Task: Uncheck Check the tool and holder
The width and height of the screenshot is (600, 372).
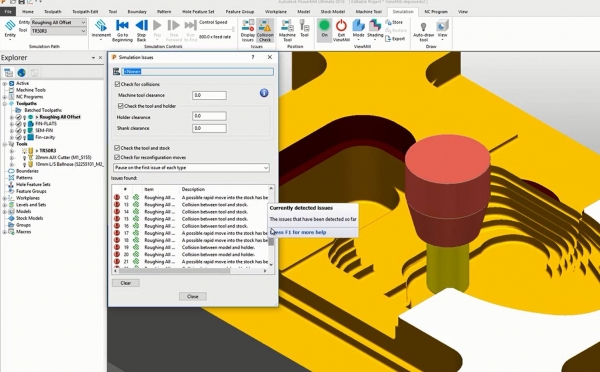Action: point(121,106)
